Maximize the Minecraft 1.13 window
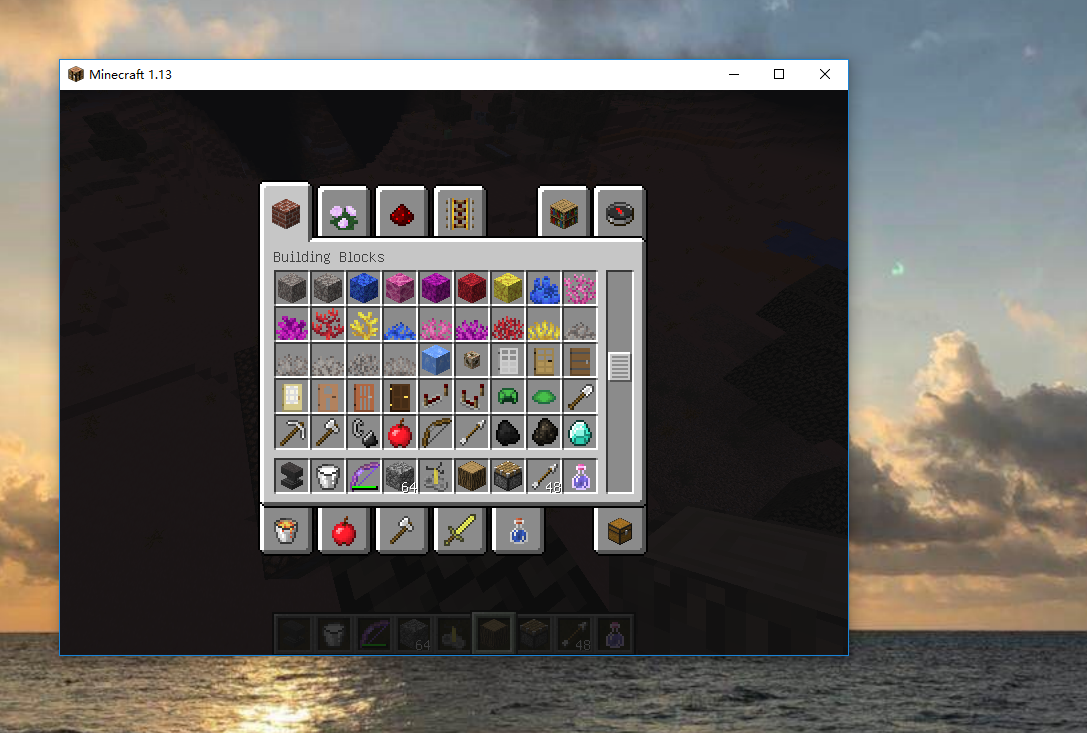Image resolution: width=1087 pixels, height=733 pixels. point(779,74)
